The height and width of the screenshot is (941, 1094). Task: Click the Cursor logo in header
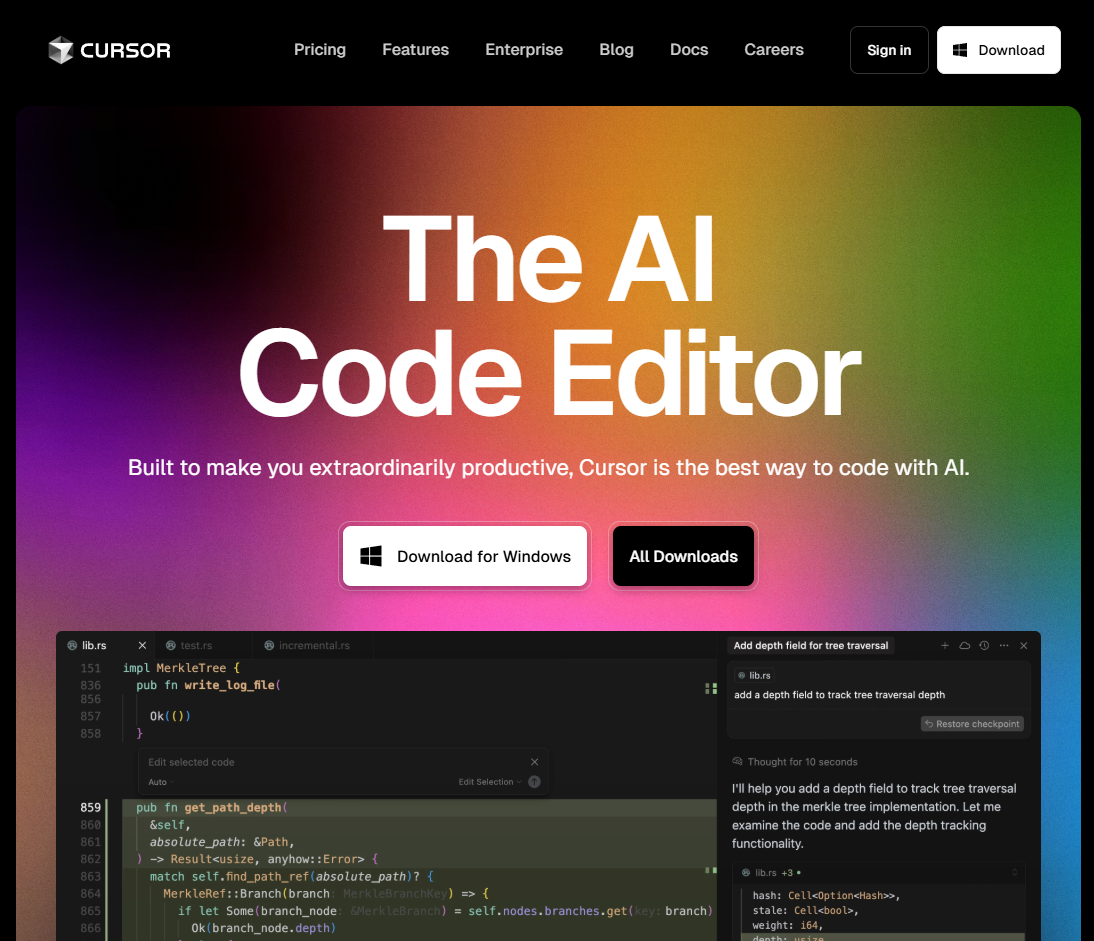point(110,50)
